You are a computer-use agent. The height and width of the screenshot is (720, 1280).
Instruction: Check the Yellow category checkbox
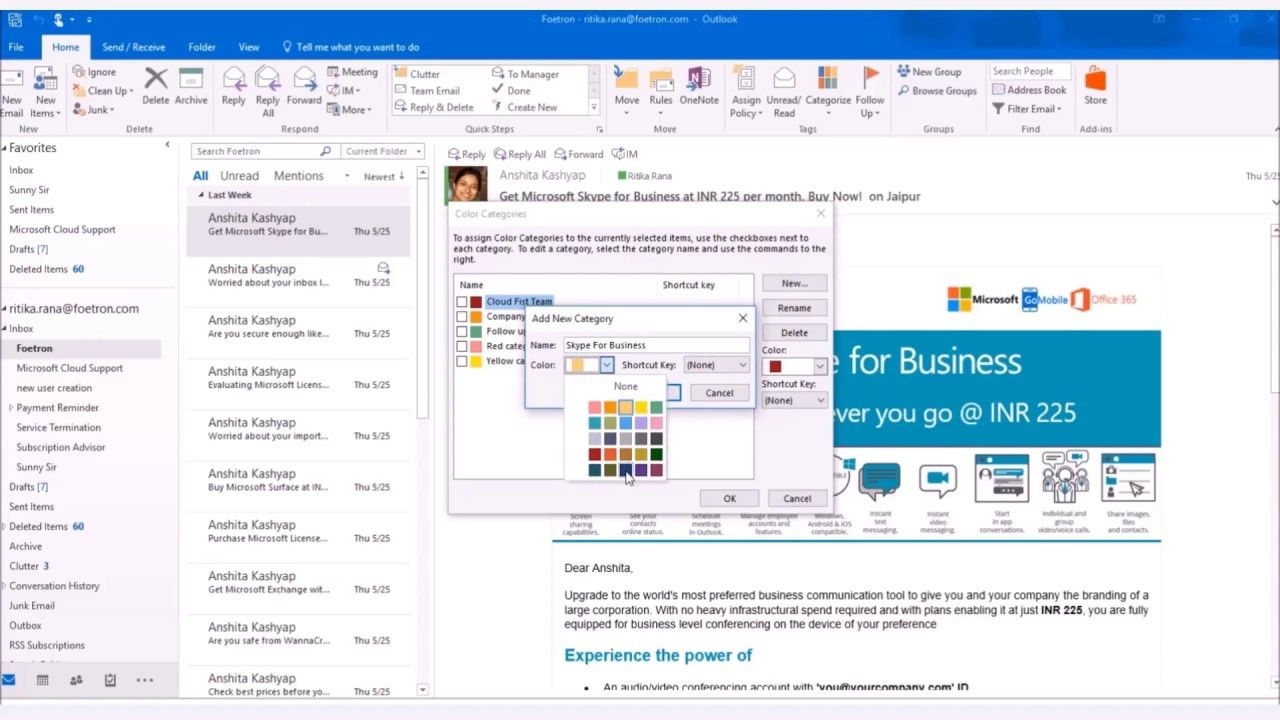[x=462, y=361]
